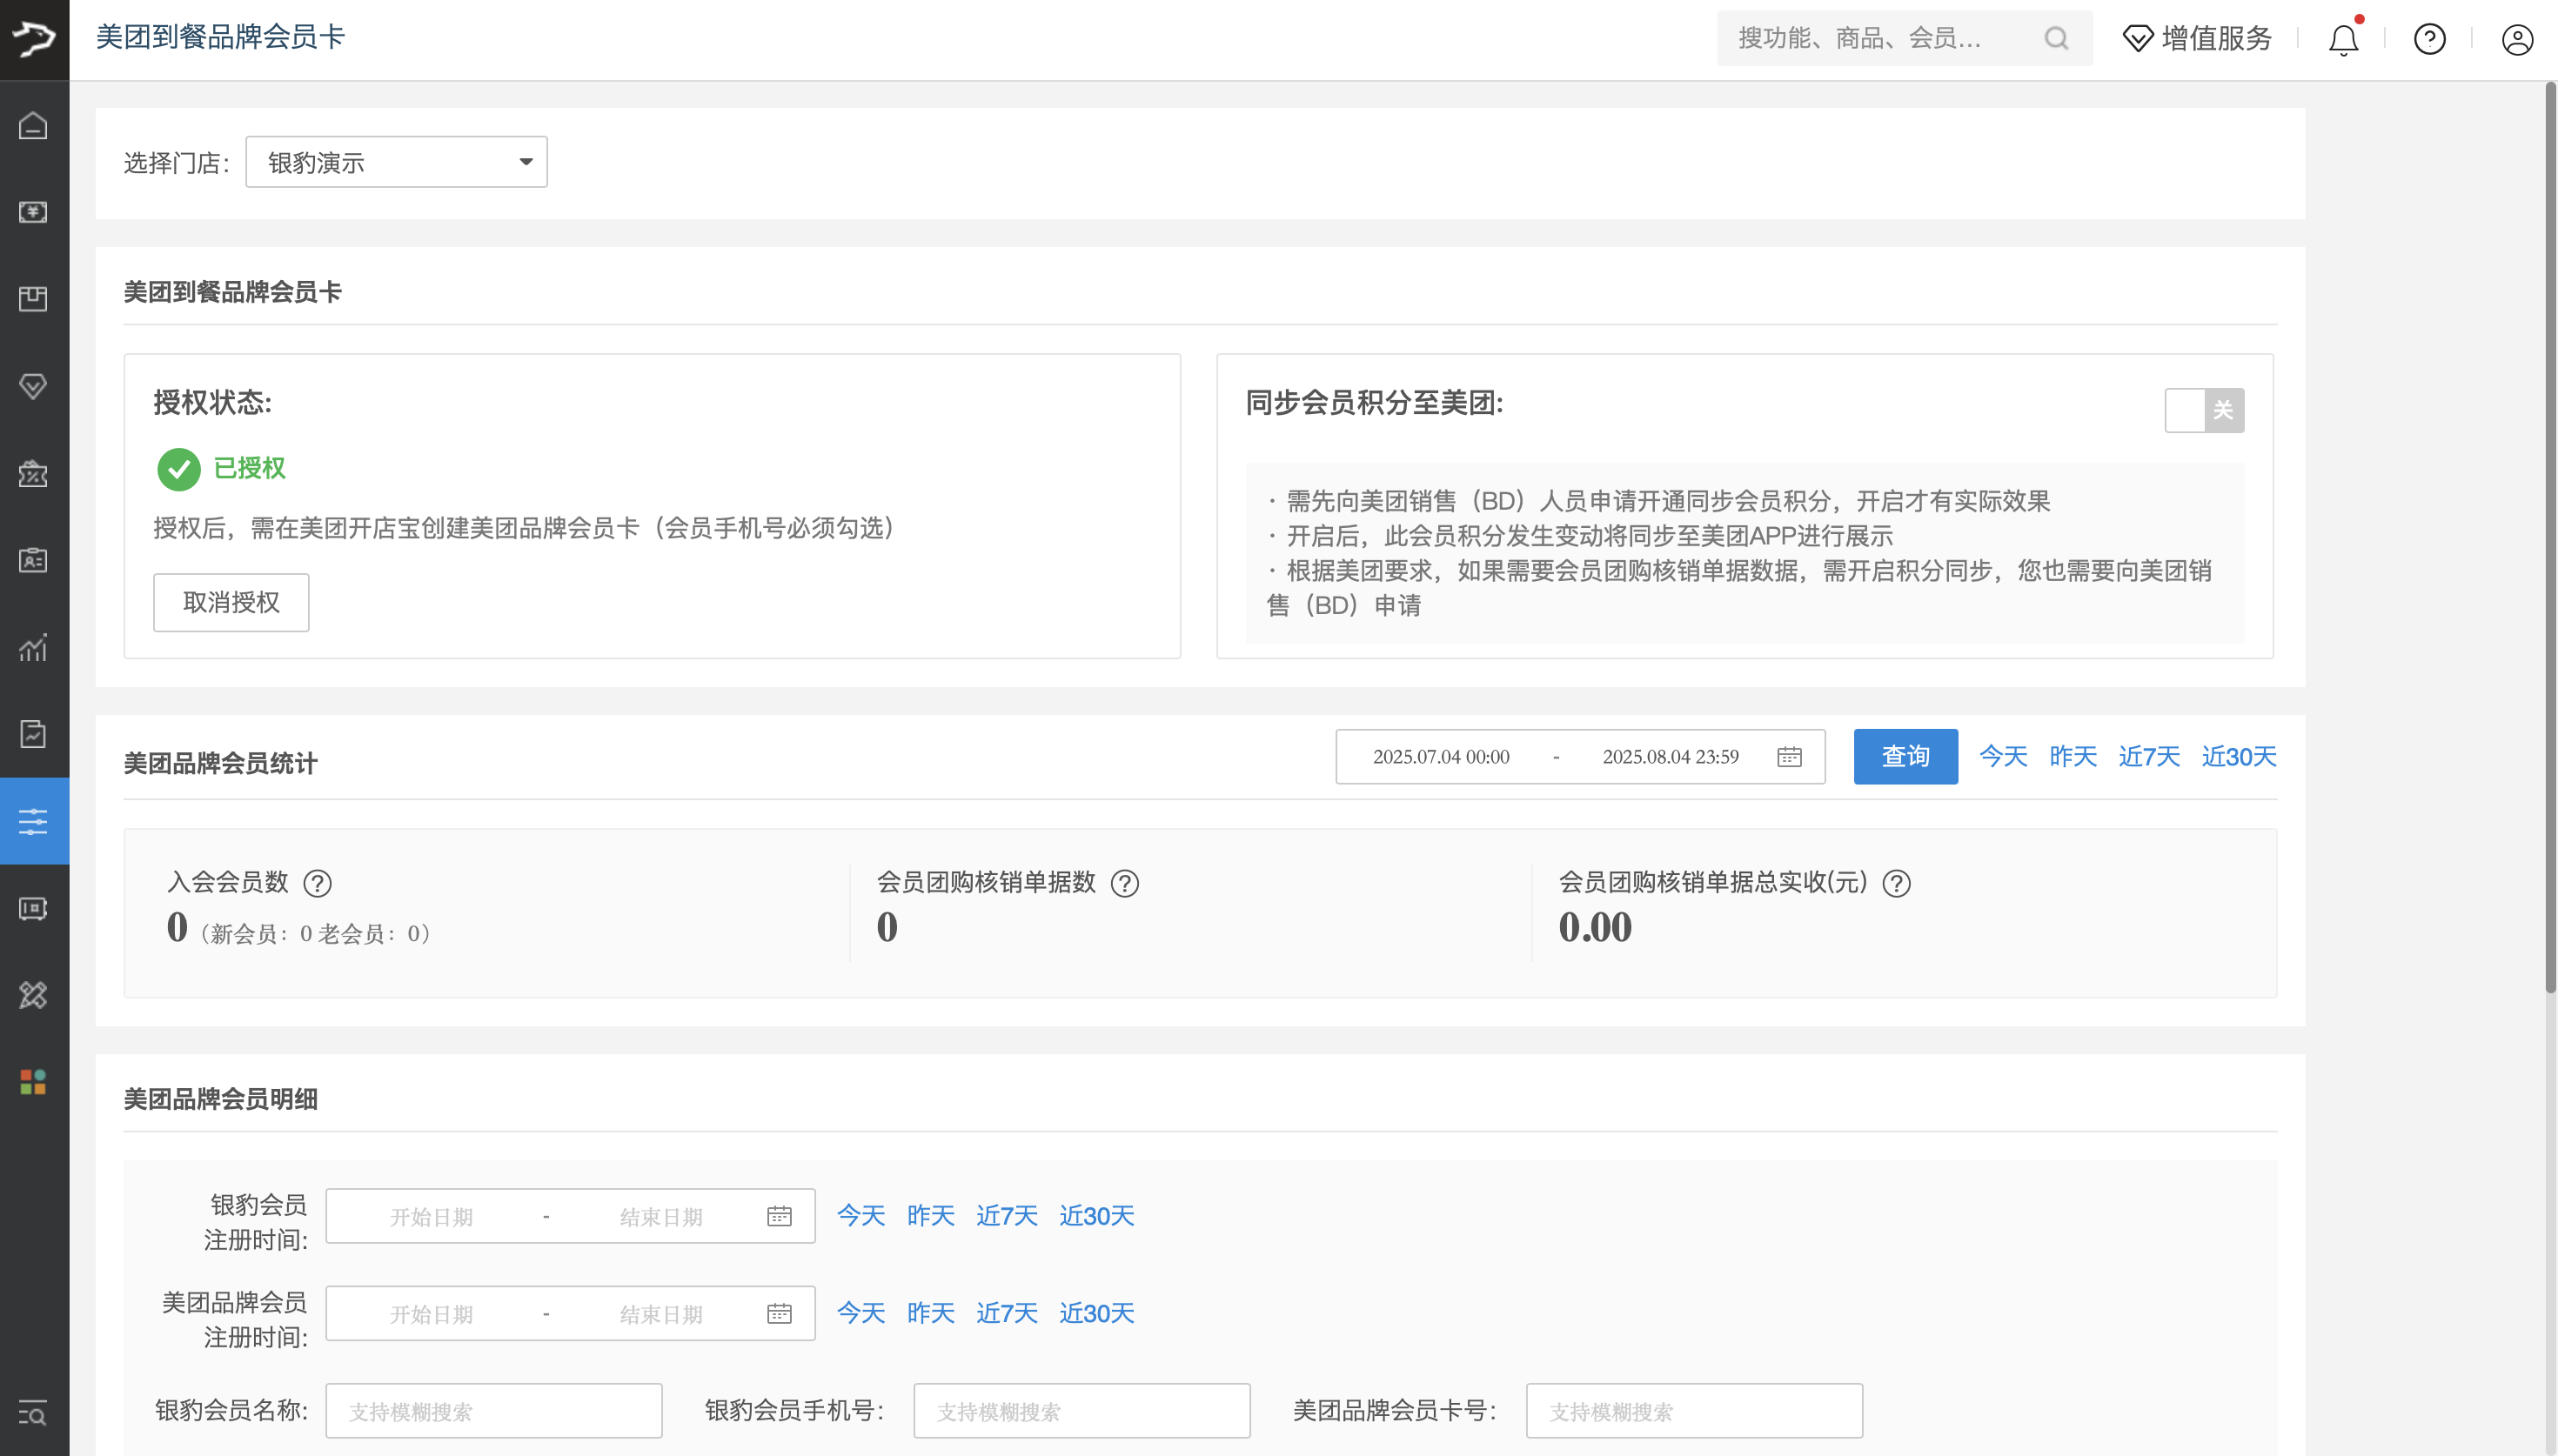This screenshot has width=2558, height=1456.
Task: Select 昨天 for 银豹会员注册时间
Action: [x=930, y=1216]
